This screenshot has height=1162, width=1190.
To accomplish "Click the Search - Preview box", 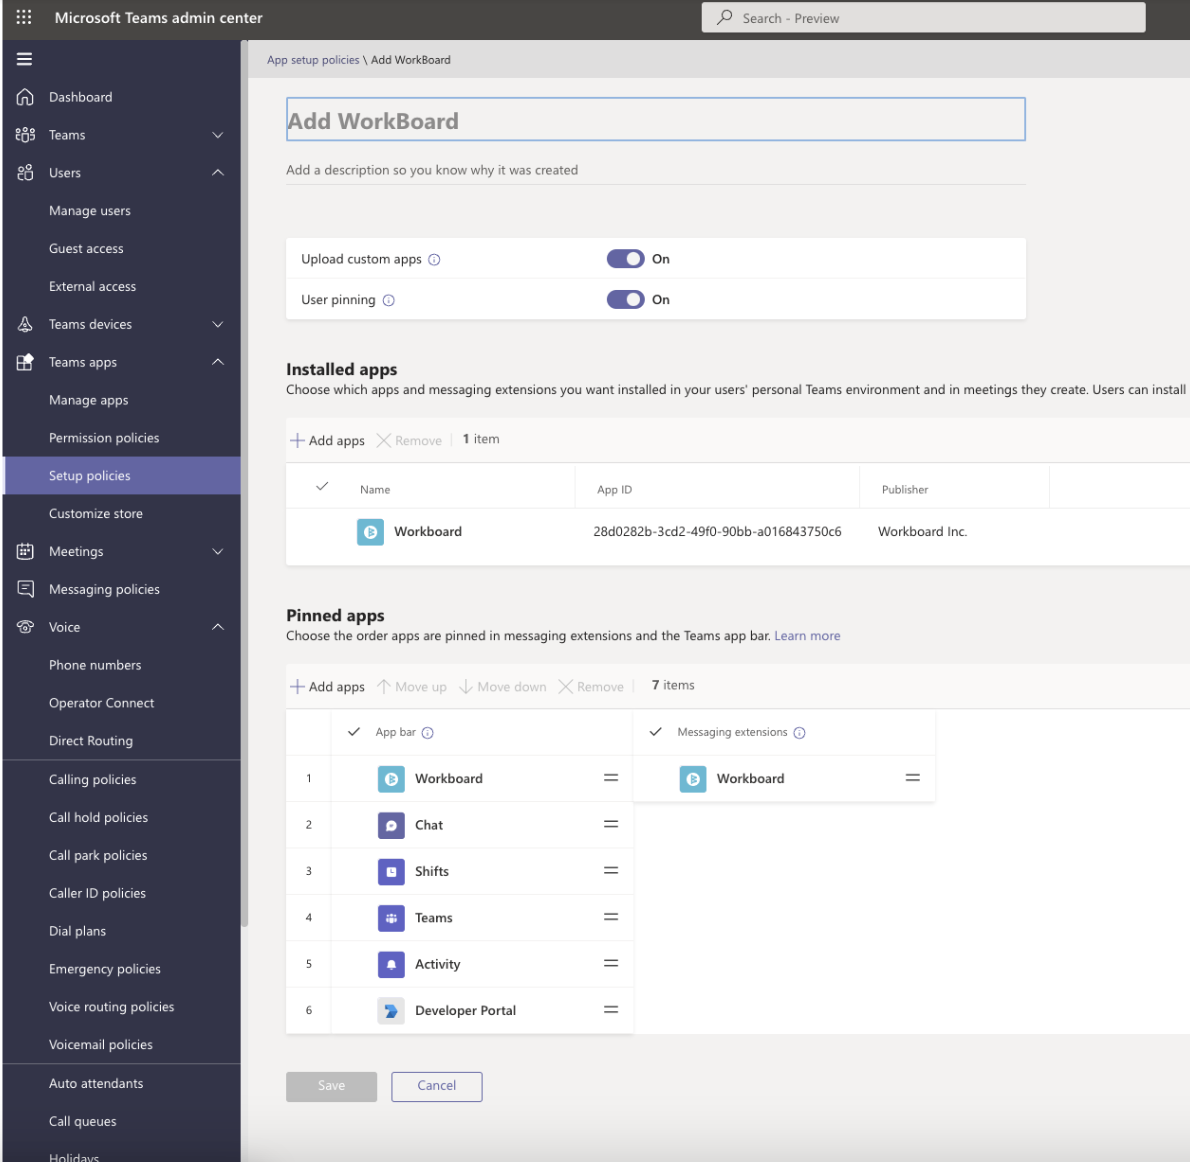I will click(923, 17).
